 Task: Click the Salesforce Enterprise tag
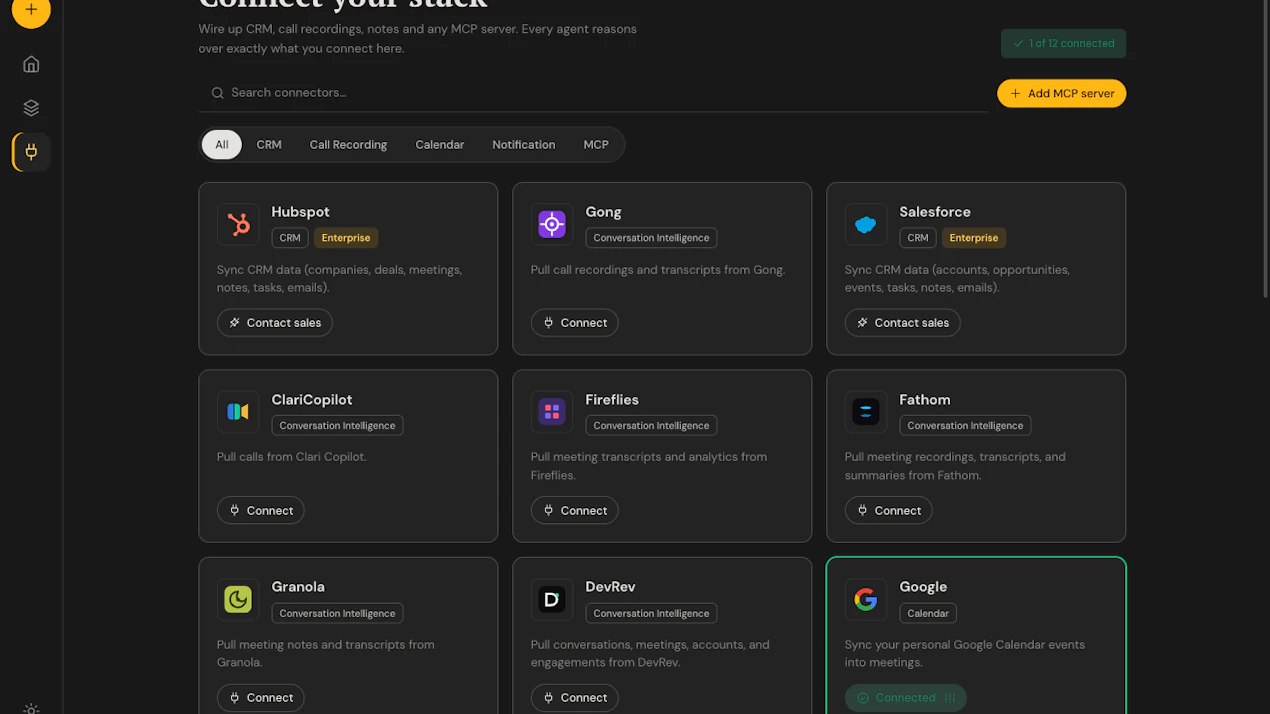click(x=974, y=238)
